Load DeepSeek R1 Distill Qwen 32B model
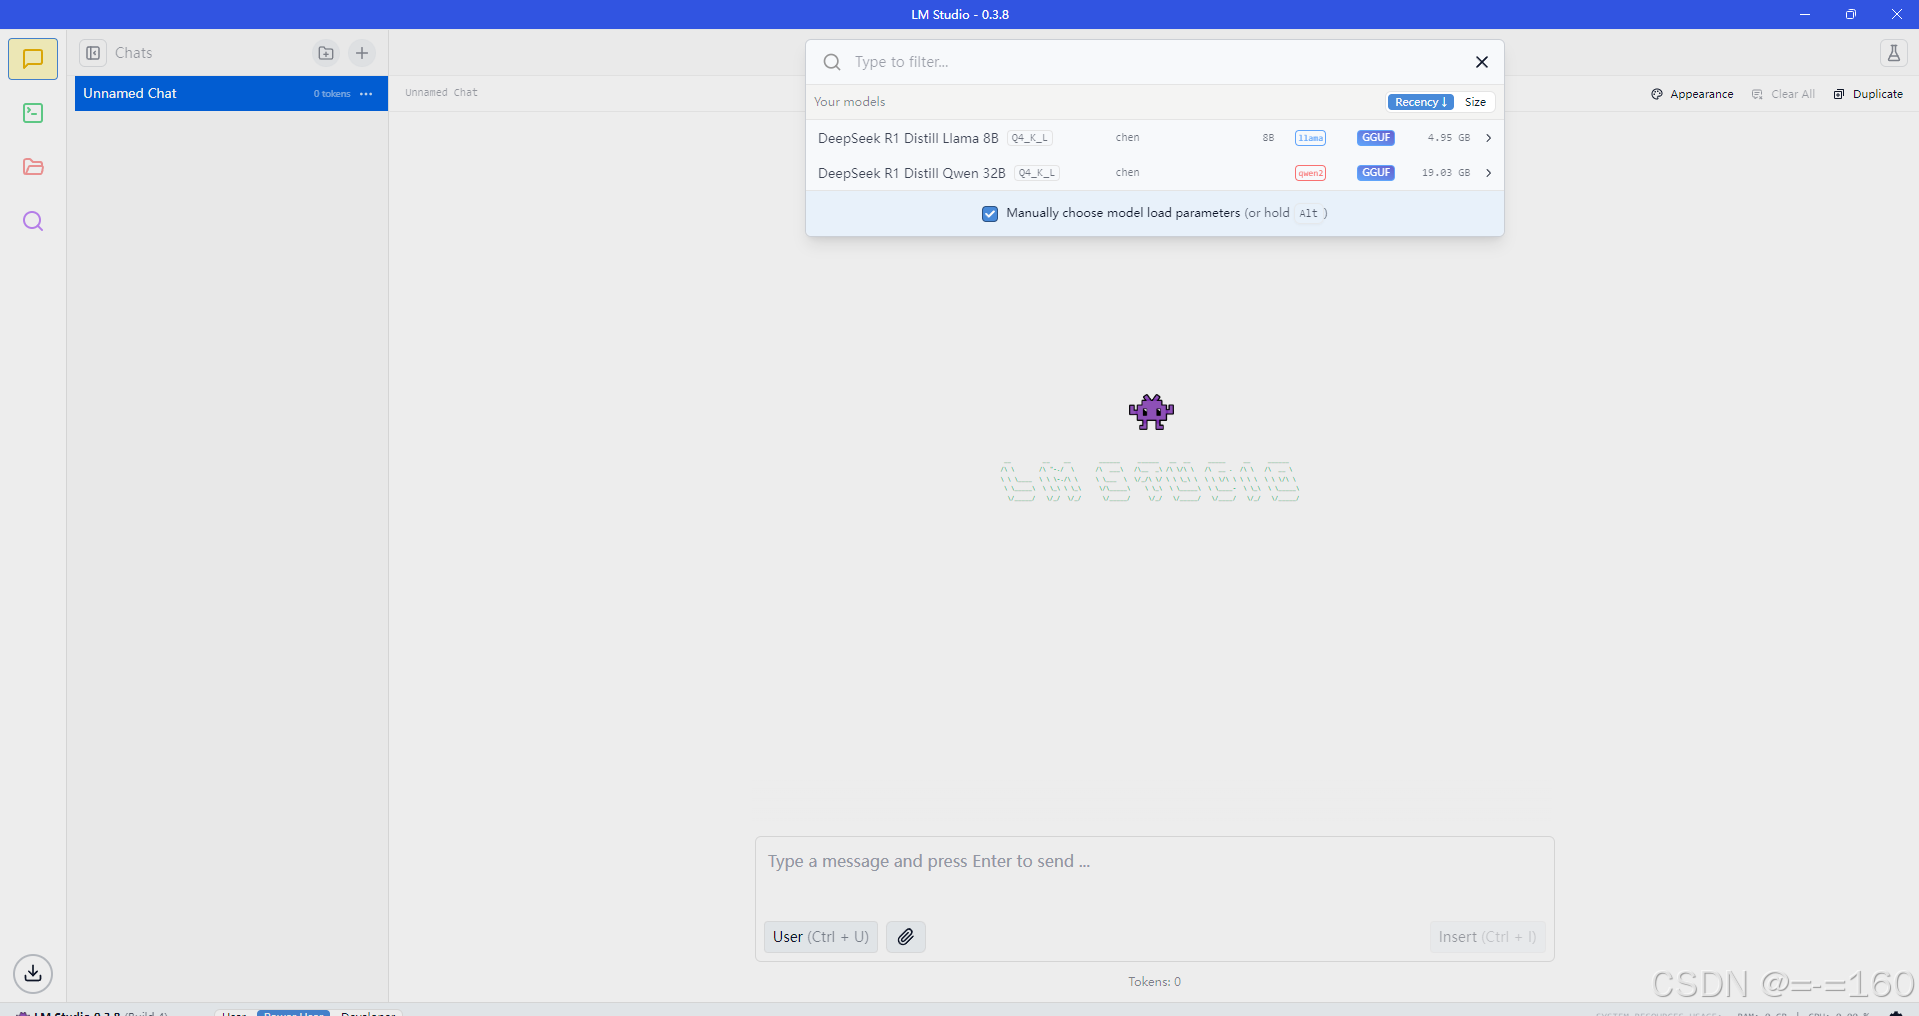Image resolution: width=1919 pixels, height=1016 pixels. click(x=1155, y=173)
